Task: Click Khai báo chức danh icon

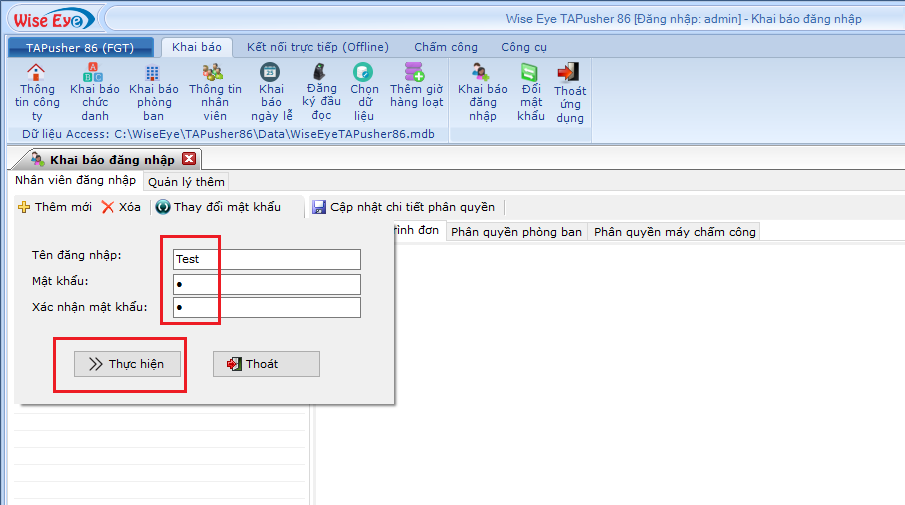Action: coord(94,73)
